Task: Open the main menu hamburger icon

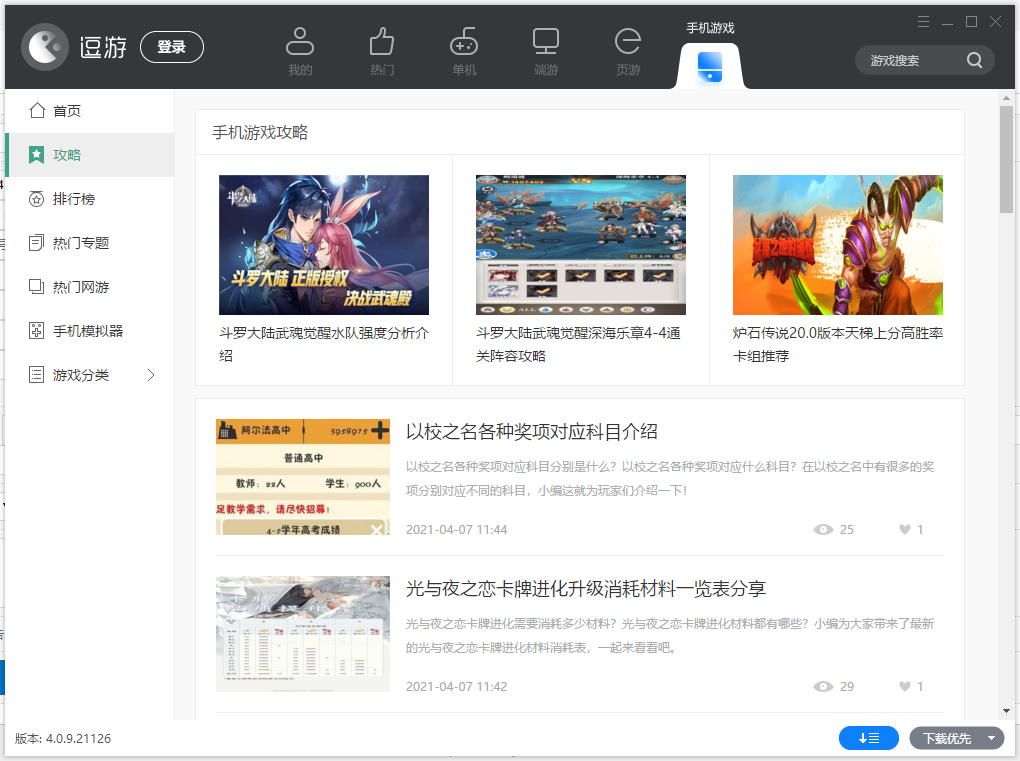Action: click(923, 21)
